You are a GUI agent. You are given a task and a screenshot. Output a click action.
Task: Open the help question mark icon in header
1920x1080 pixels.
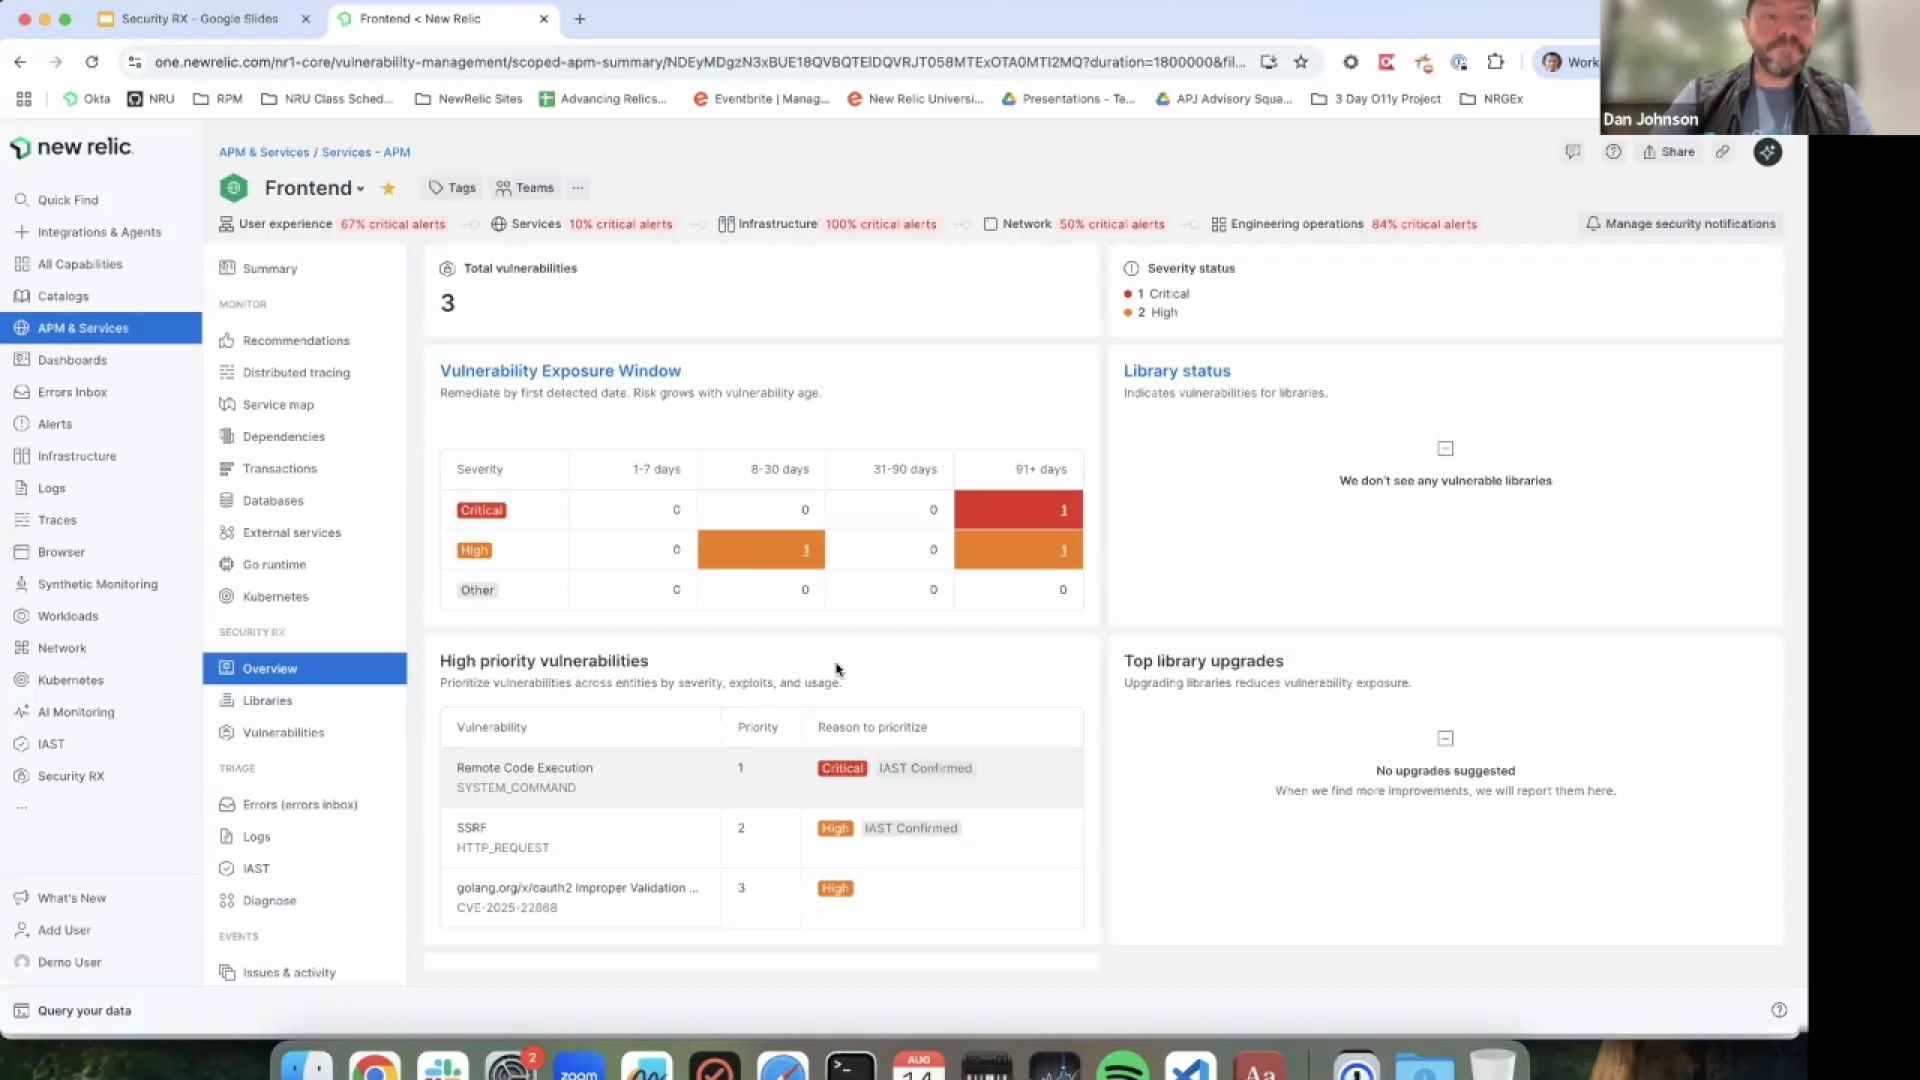point(1613,152)
